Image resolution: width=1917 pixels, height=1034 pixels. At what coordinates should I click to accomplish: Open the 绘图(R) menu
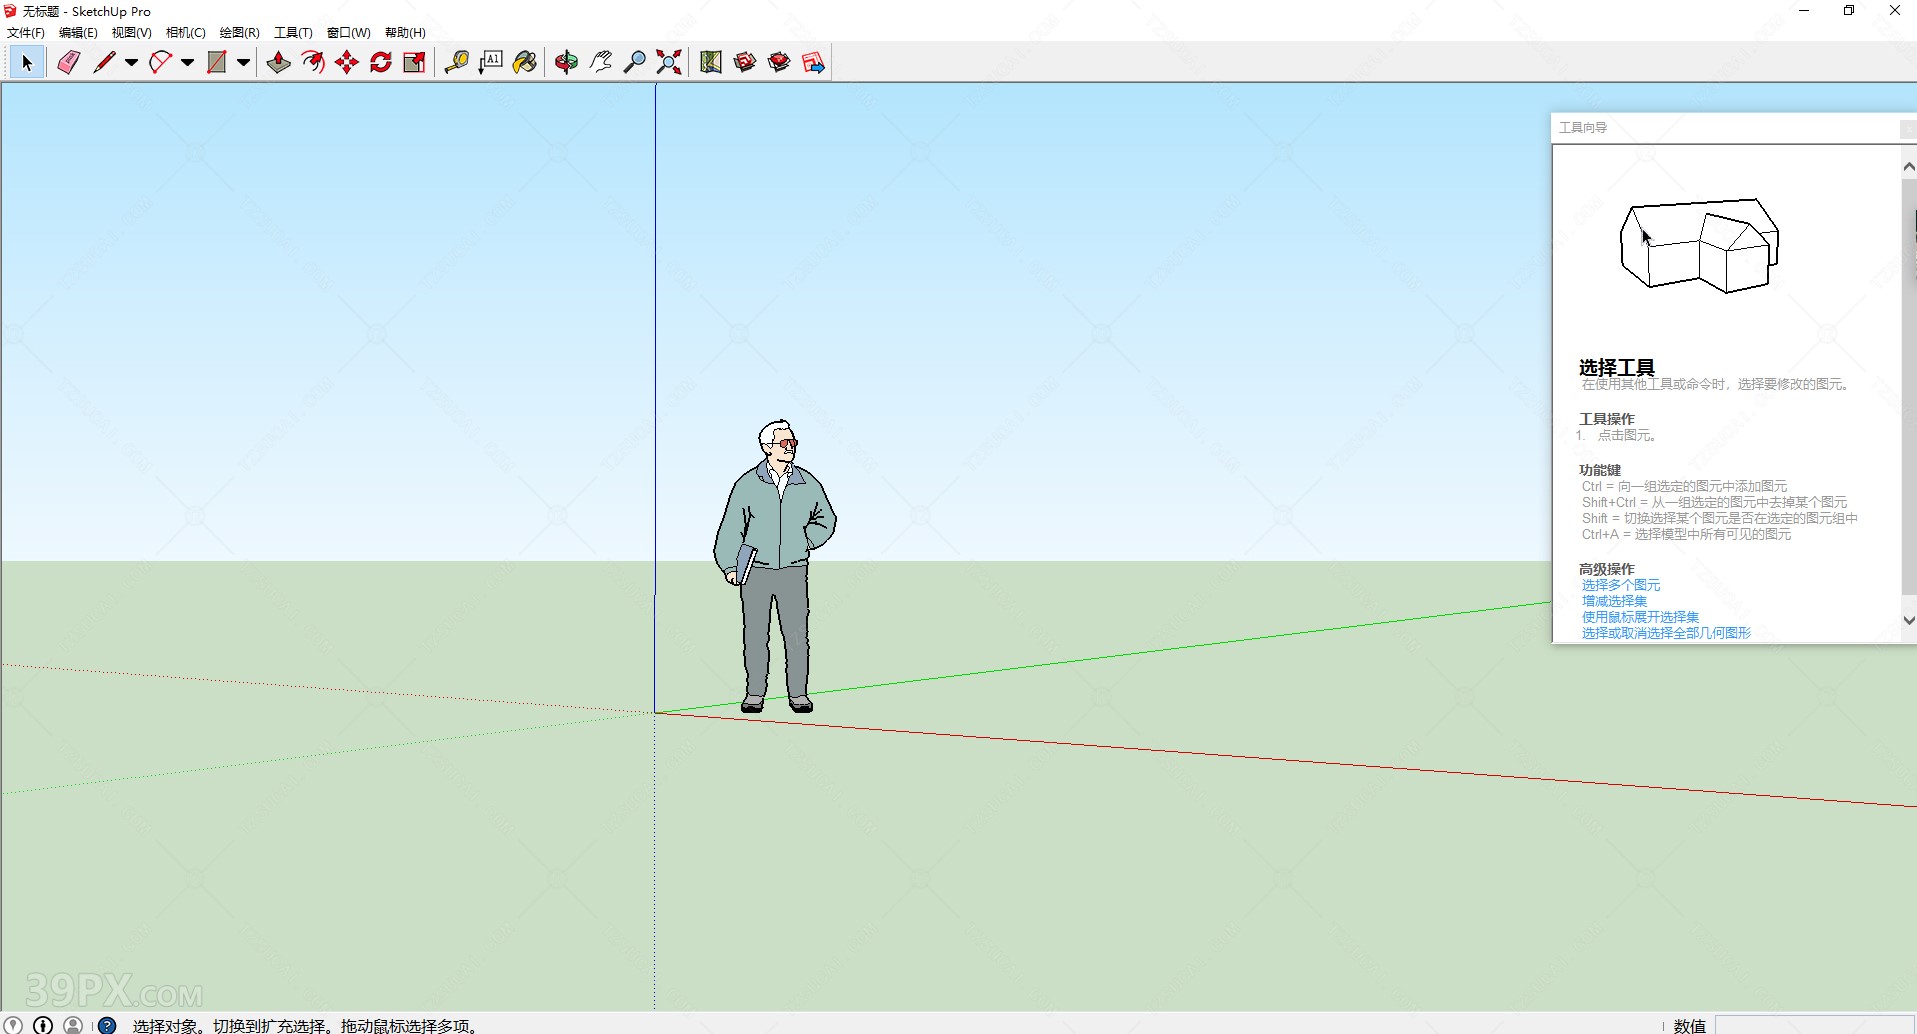coord(238,32)
